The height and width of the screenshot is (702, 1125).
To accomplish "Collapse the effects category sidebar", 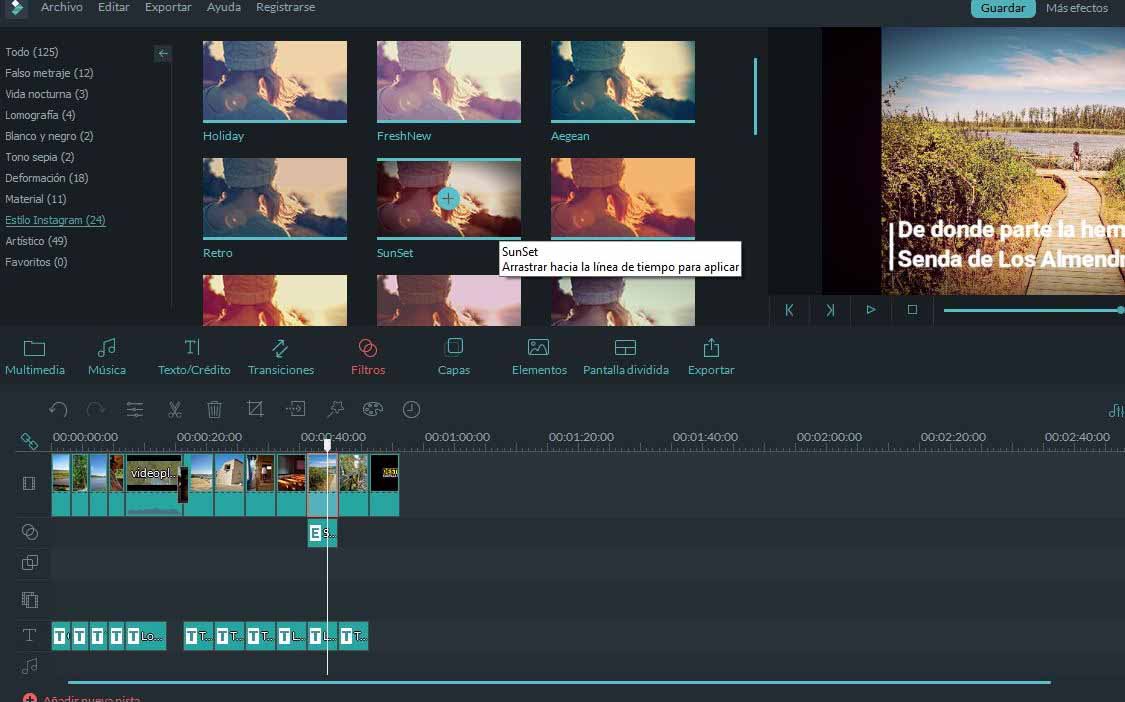I will click(x=162, y=53).
